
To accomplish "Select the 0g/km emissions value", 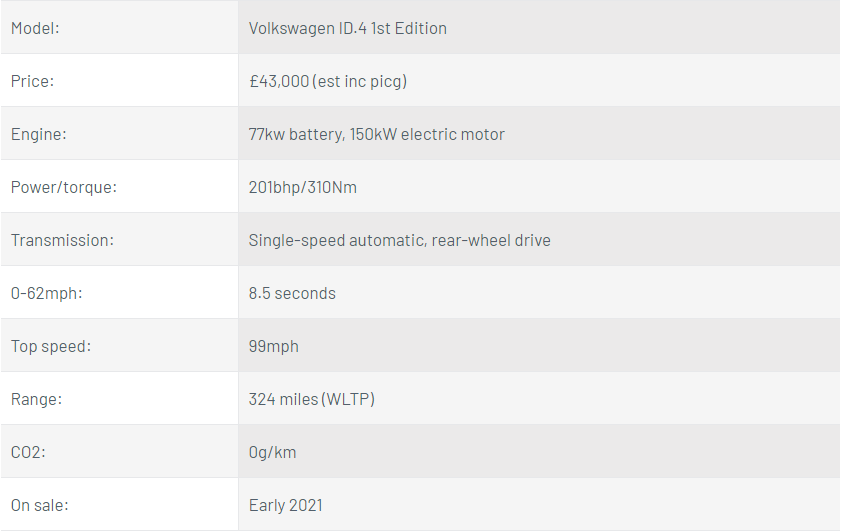I will (x=272, y=452).
